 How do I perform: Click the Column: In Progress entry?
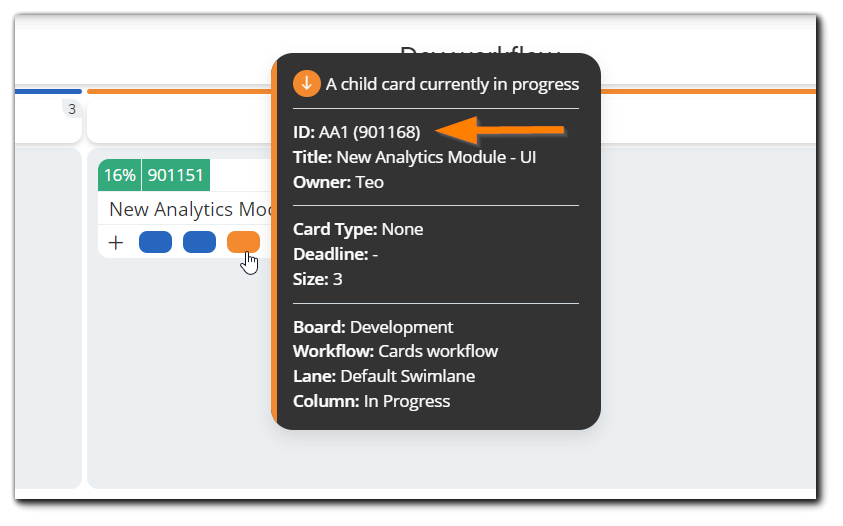372,401
